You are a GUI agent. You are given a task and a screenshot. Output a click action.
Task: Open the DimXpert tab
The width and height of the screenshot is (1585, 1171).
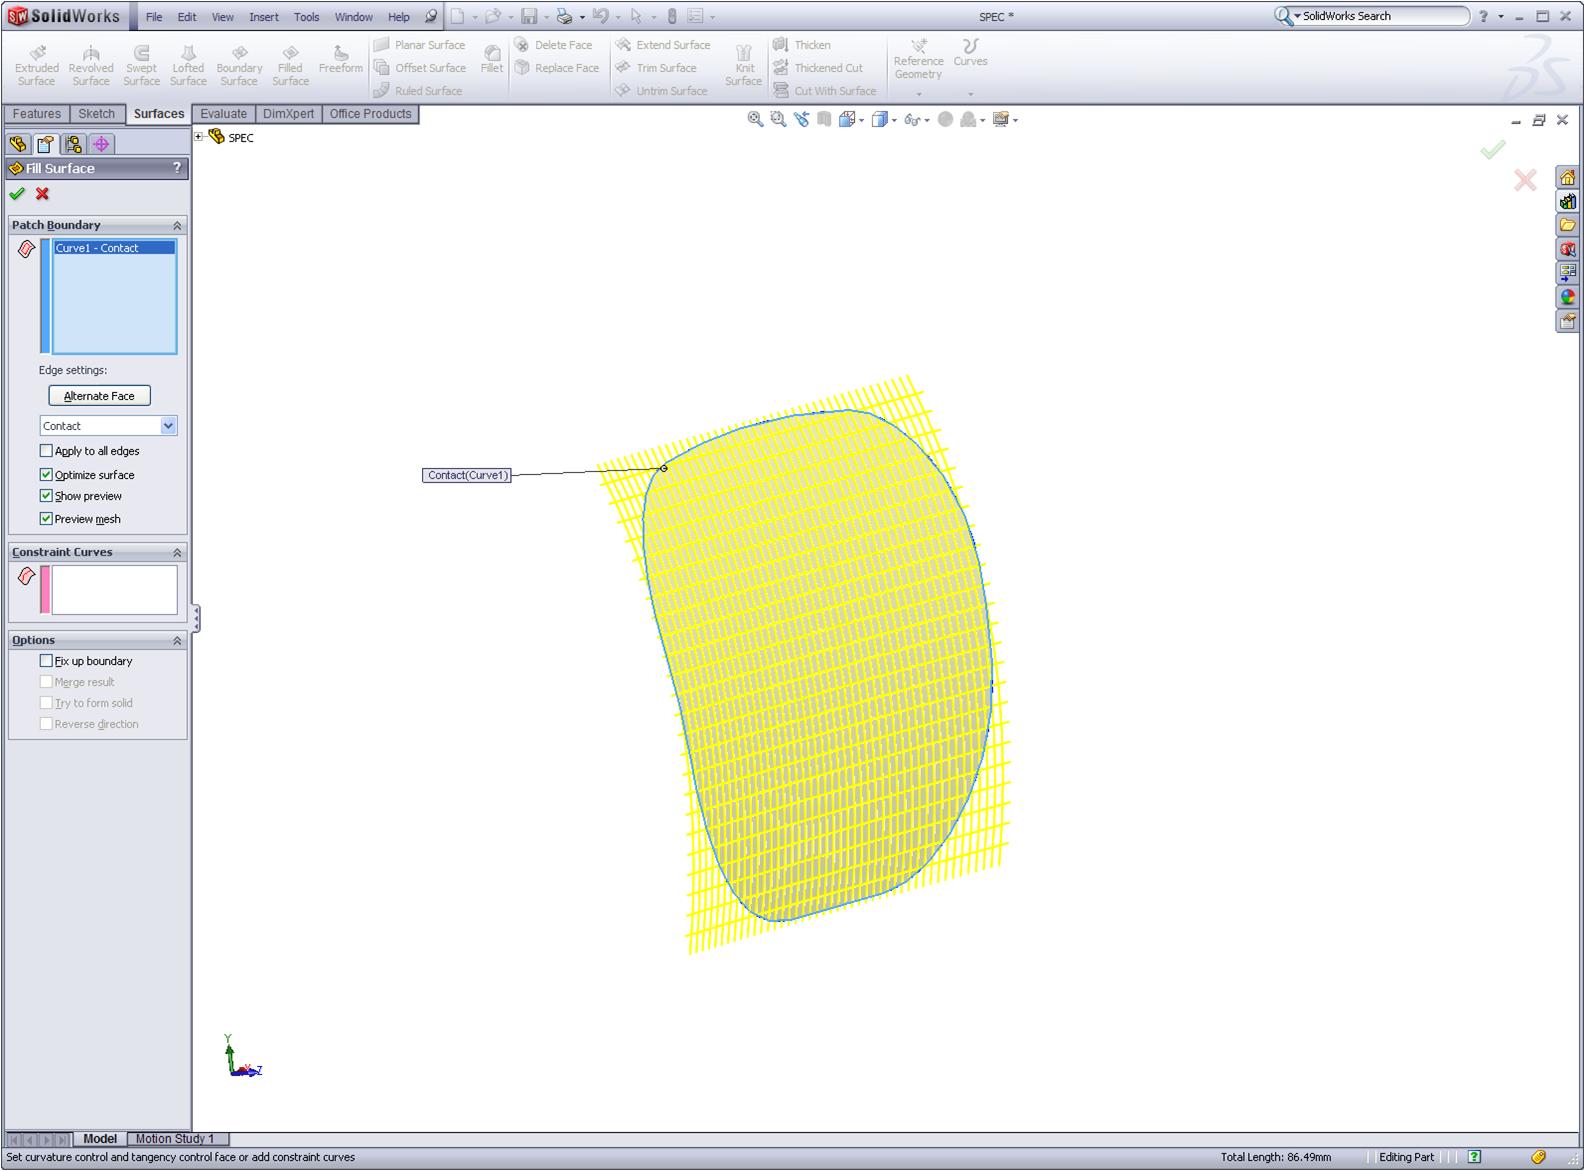coord(289,114)
